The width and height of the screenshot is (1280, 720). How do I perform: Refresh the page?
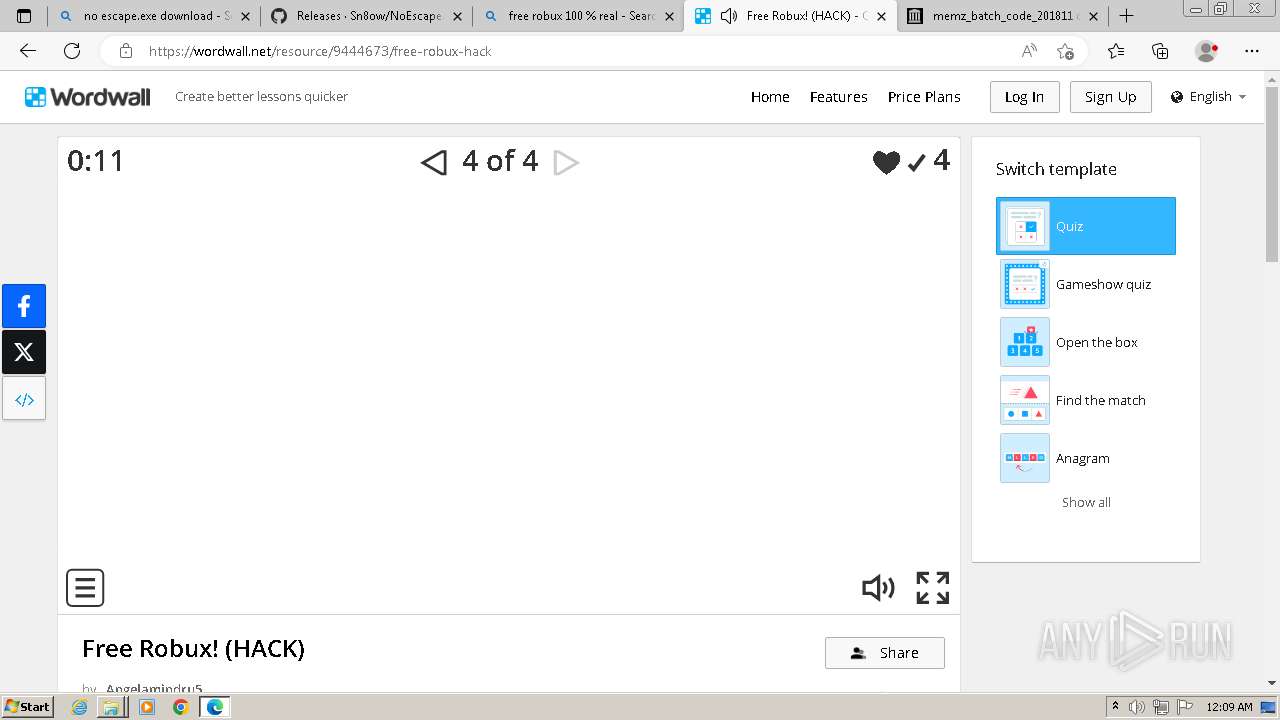[72, 51]
